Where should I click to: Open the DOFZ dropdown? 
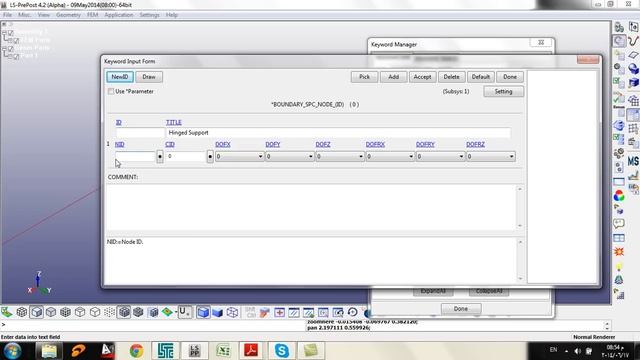340,156
